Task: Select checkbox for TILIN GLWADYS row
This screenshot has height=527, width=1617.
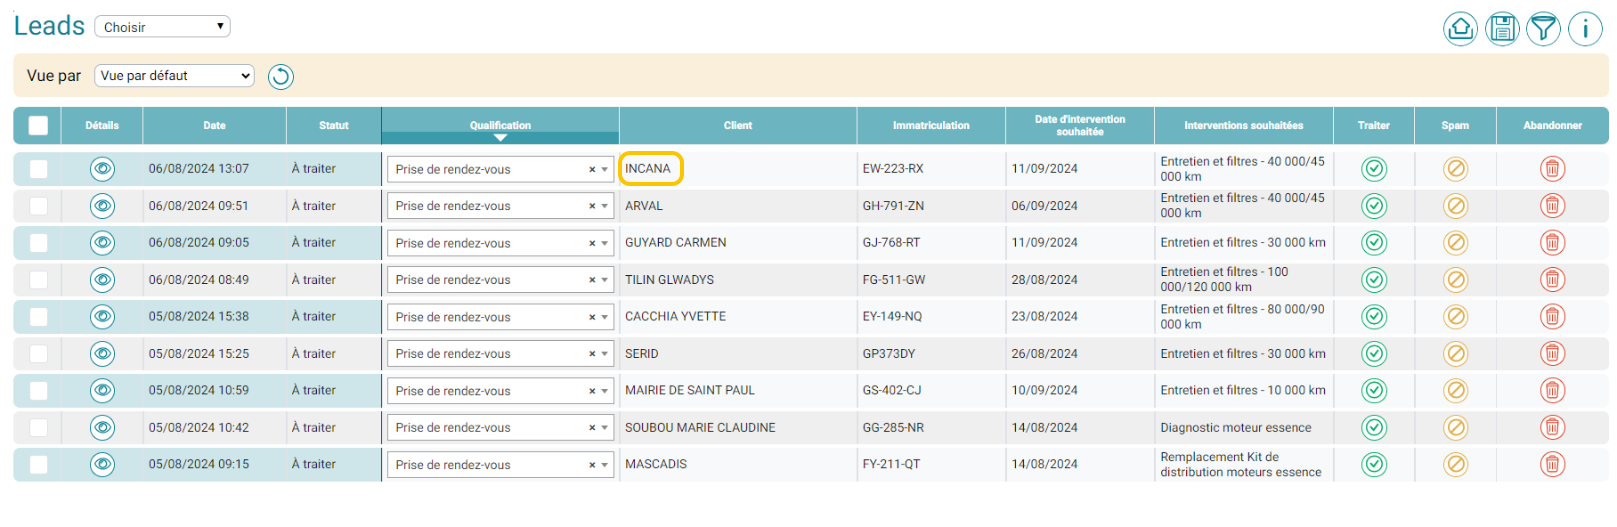Action: coord(38,280)
